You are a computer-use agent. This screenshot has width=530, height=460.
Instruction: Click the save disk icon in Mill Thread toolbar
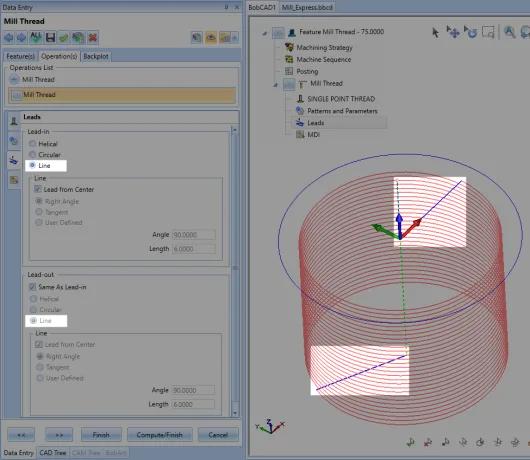coord(50,37)
